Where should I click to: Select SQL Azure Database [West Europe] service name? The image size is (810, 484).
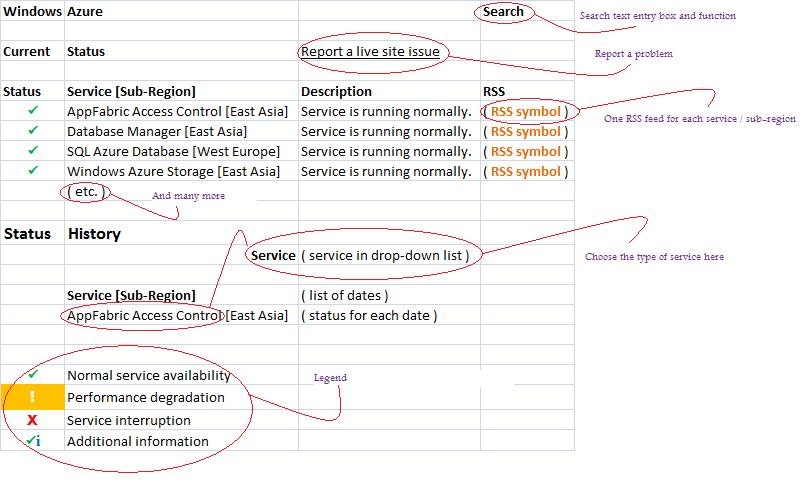pyautogui.click(x=174, y=152)
